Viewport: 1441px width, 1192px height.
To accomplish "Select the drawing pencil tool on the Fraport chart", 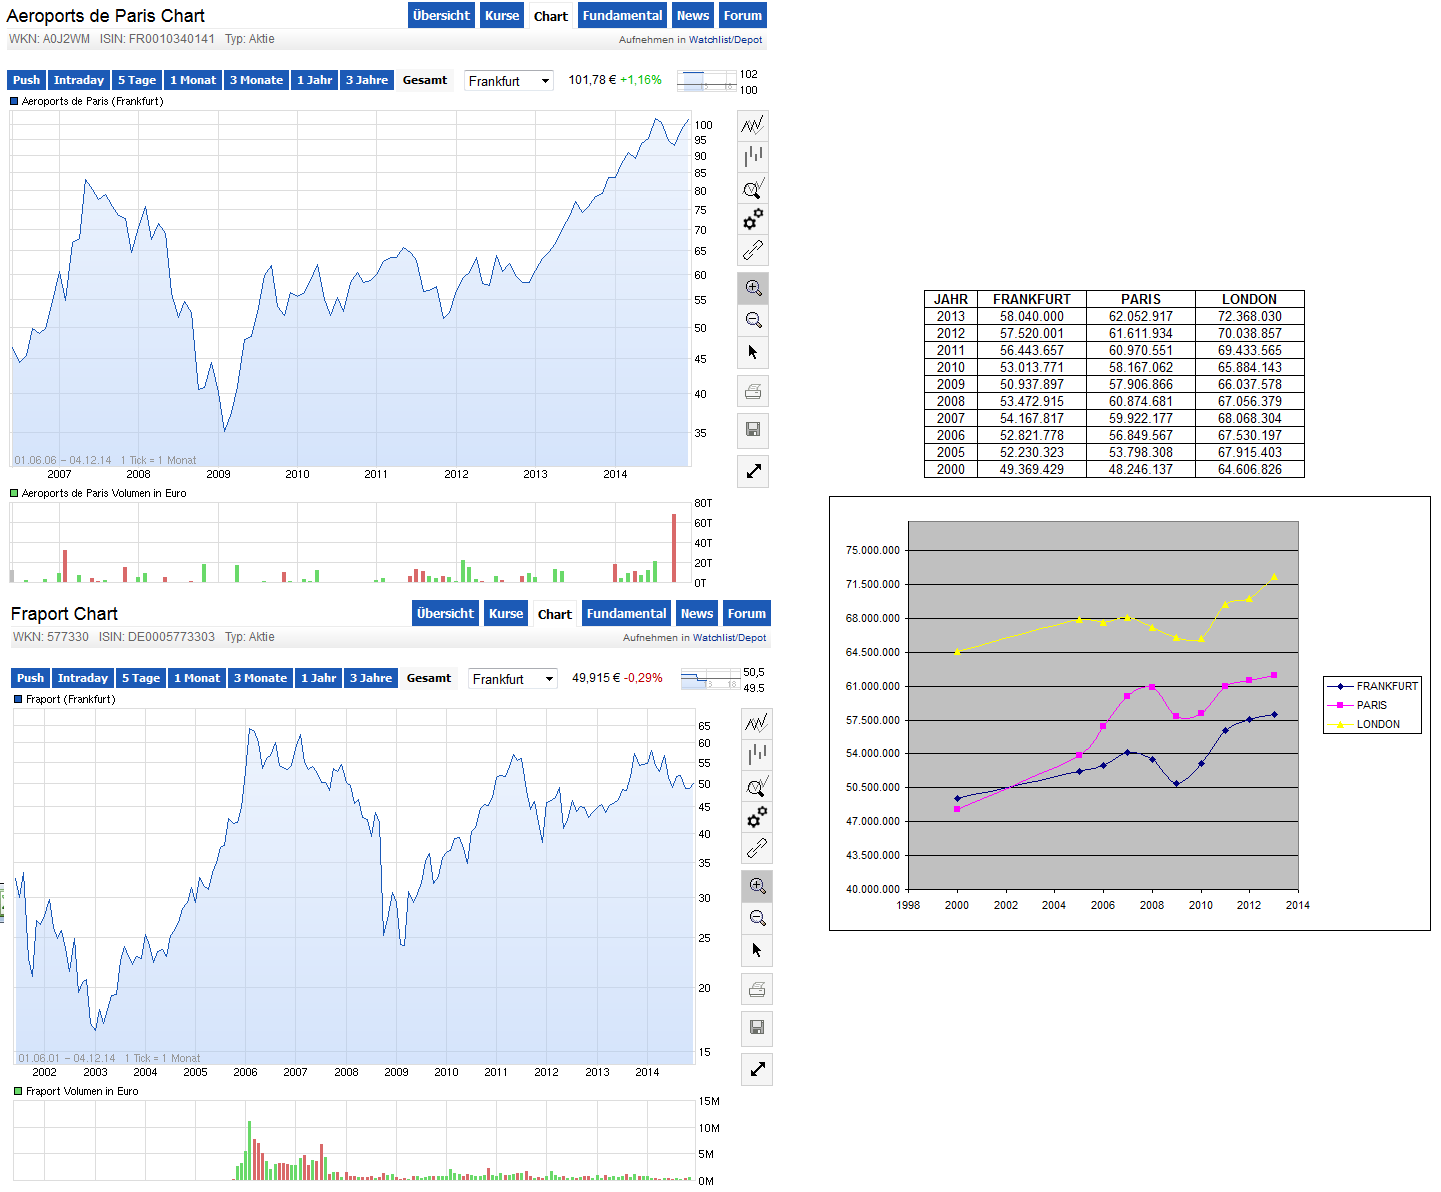I will click(x=757, y=848).
